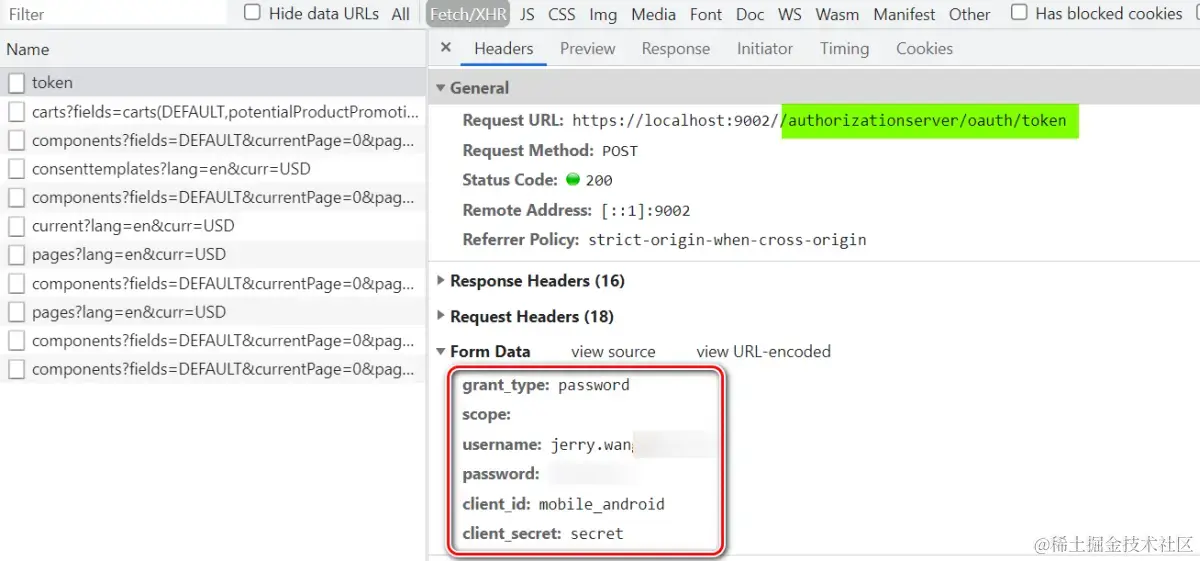Filter requests by Doc
The height and width of the screenshot is (561, 1200).
(x=750, y=14)
